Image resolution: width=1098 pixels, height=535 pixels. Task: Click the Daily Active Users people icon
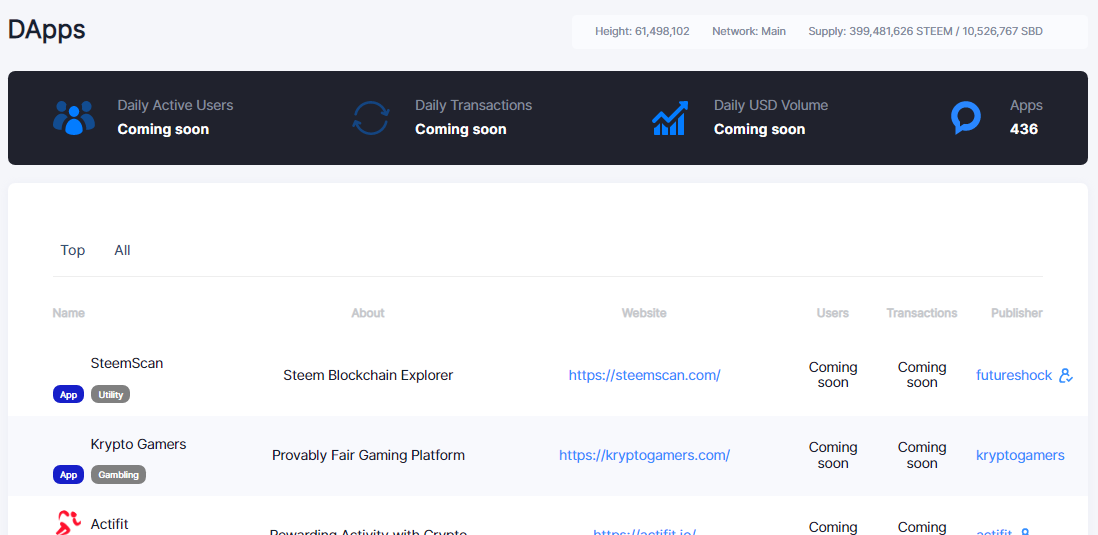(74, 118)
